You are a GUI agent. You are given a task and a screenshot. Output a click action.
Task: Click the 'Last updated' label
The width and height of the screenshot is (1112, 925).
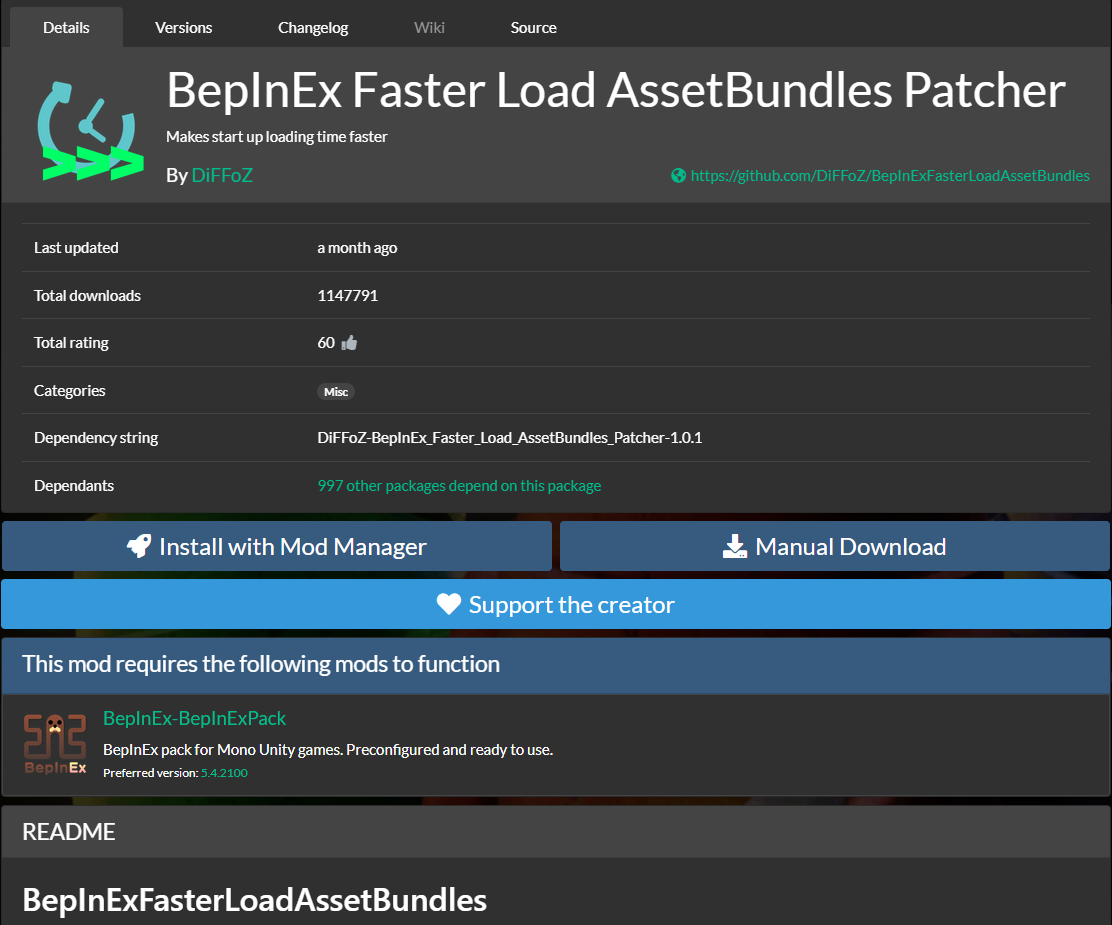tap(76, 248)
